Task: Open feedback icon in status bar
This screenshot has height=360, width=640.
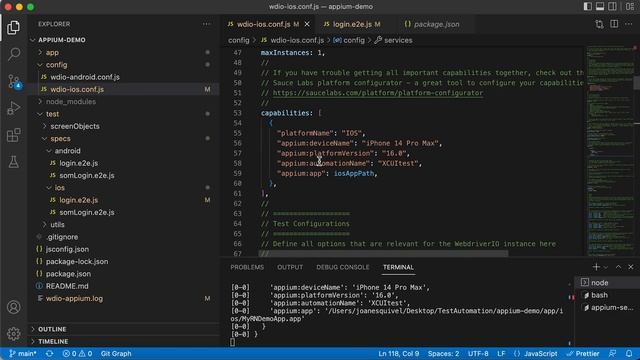Action: [x=612, y=353]
